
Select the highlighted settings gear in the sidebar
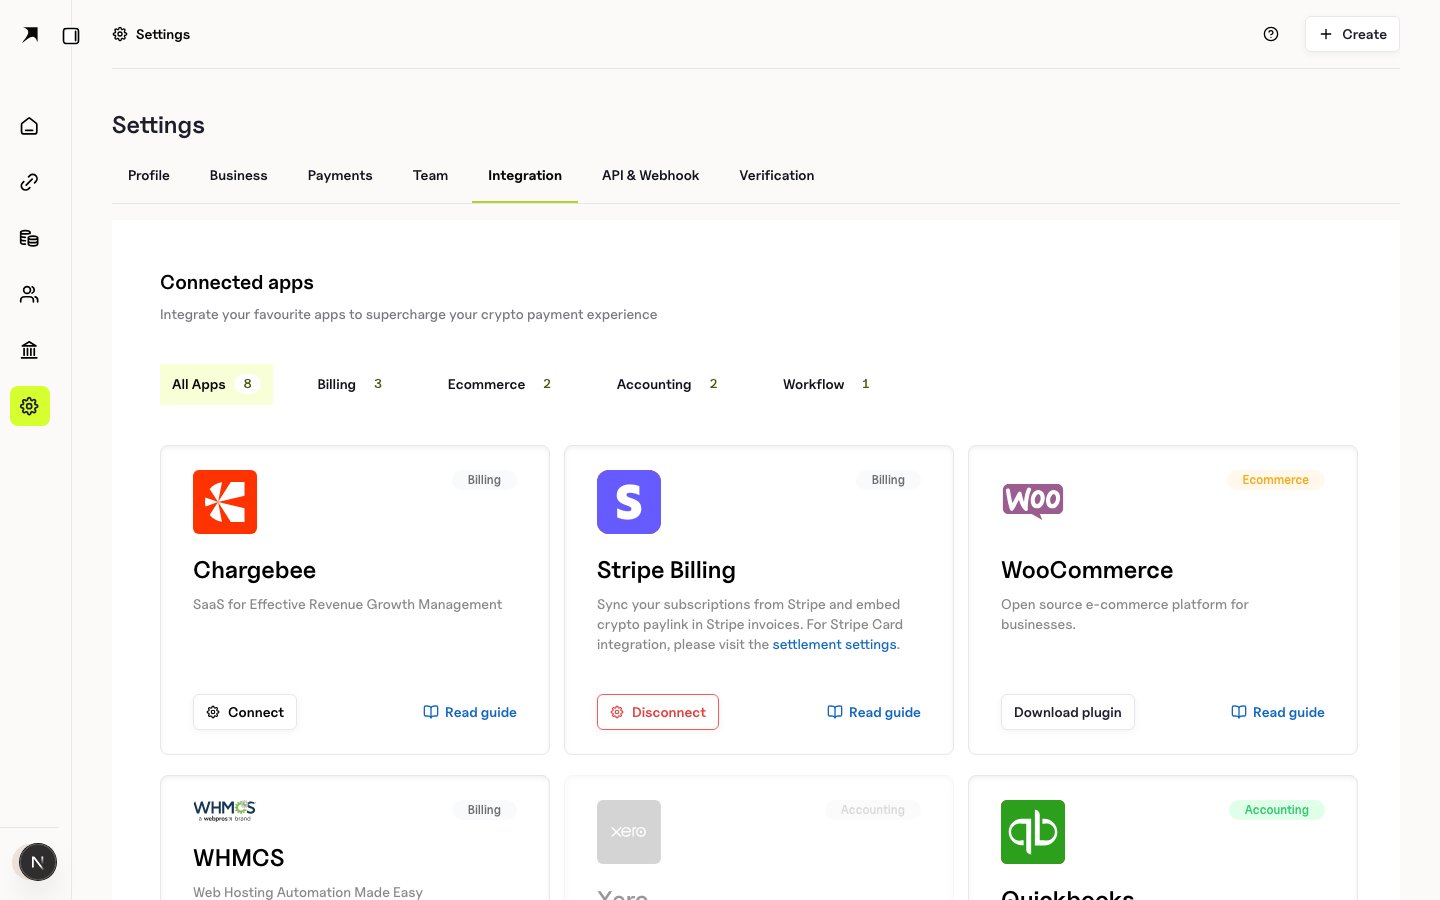click(x=30, y=406)
